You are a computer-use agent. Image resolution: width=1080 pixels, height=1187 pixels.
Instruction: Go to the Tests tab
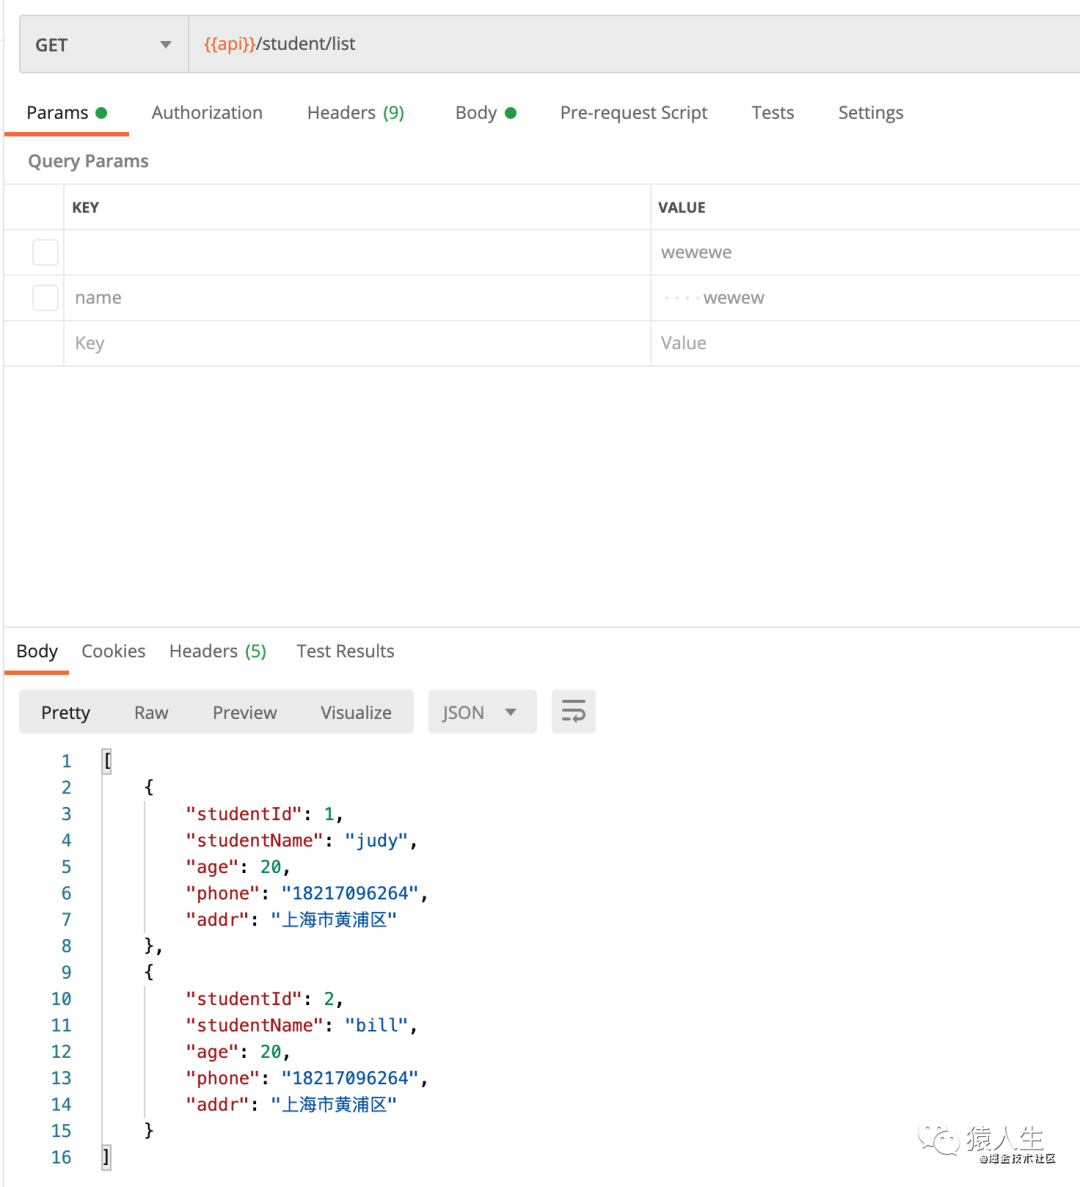(772, 113)
